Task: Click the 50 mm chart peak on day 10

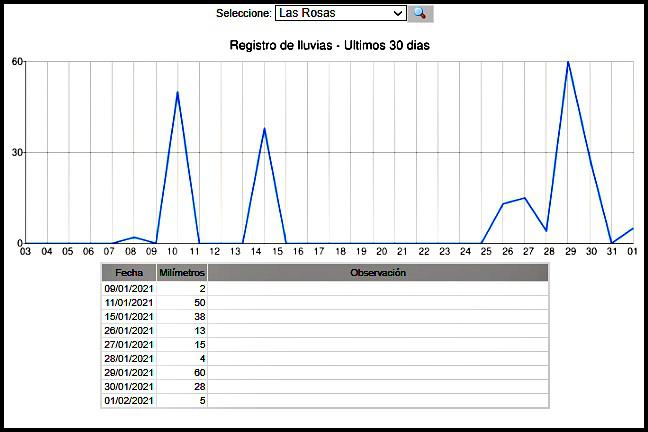Action: pyautogui.click(x=177, y=92)
